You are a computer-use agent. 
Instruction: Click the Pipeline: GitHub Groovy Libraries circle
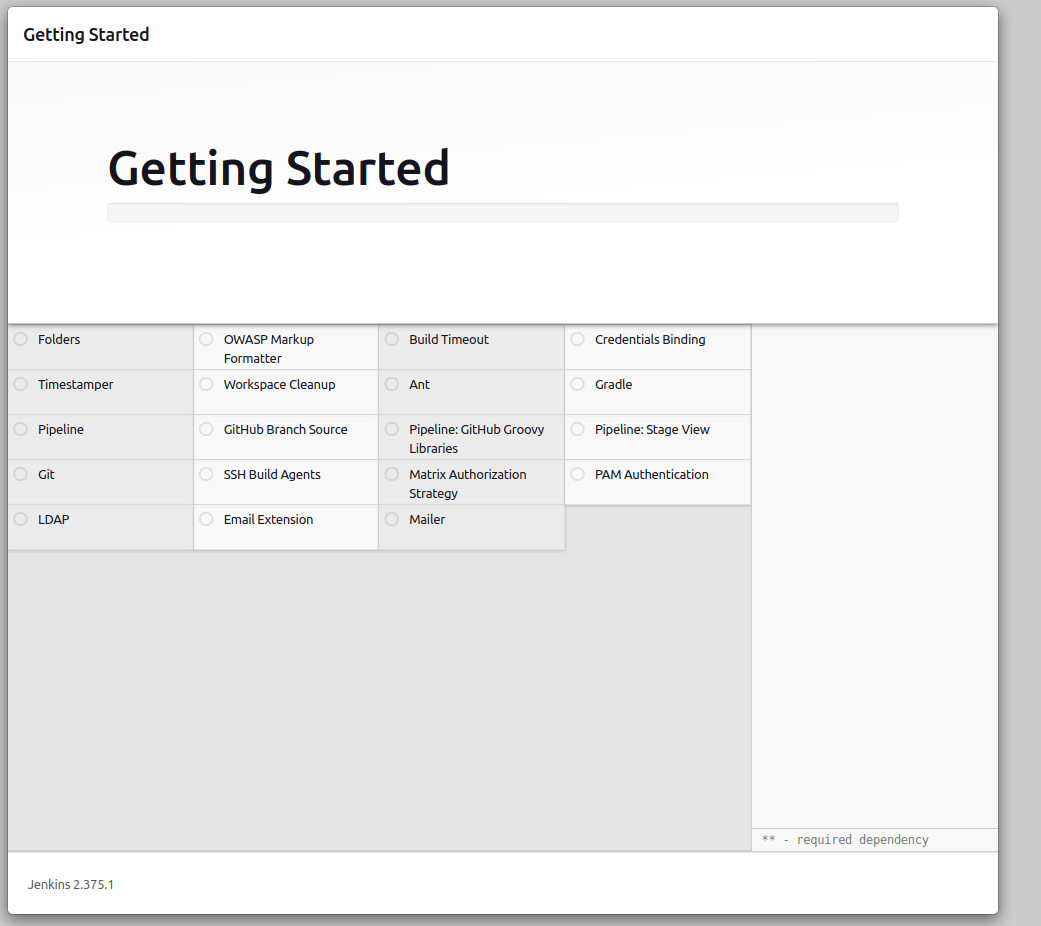click(392, 429)
